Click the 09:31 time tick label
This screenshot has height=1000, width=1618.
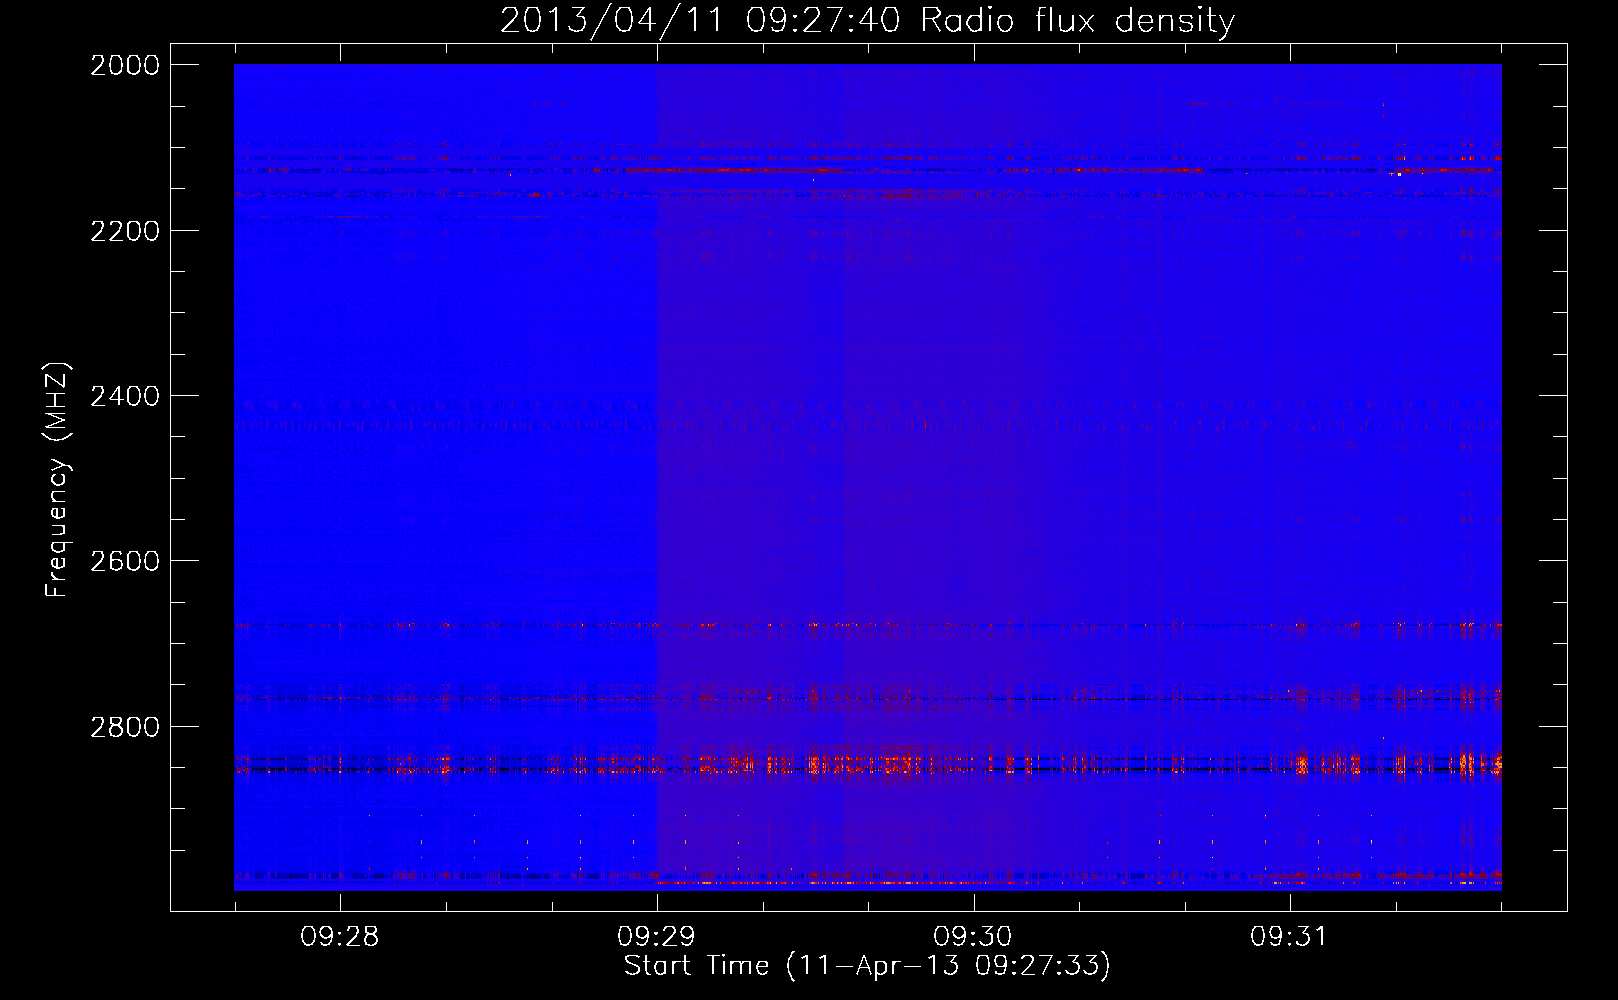point(1290,937)
